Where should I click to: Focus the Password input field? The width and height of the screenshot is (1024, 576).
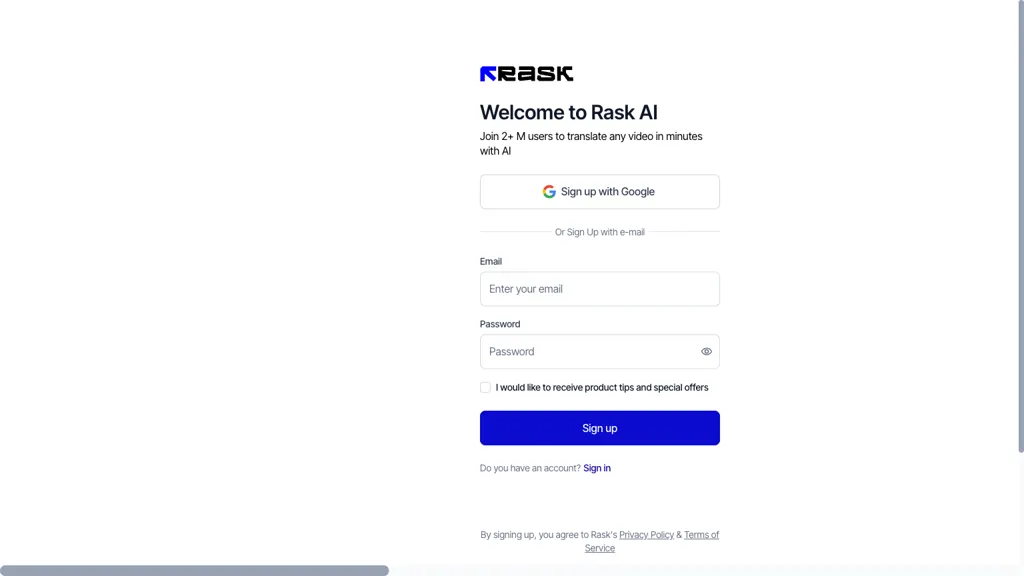pos(590,351)
